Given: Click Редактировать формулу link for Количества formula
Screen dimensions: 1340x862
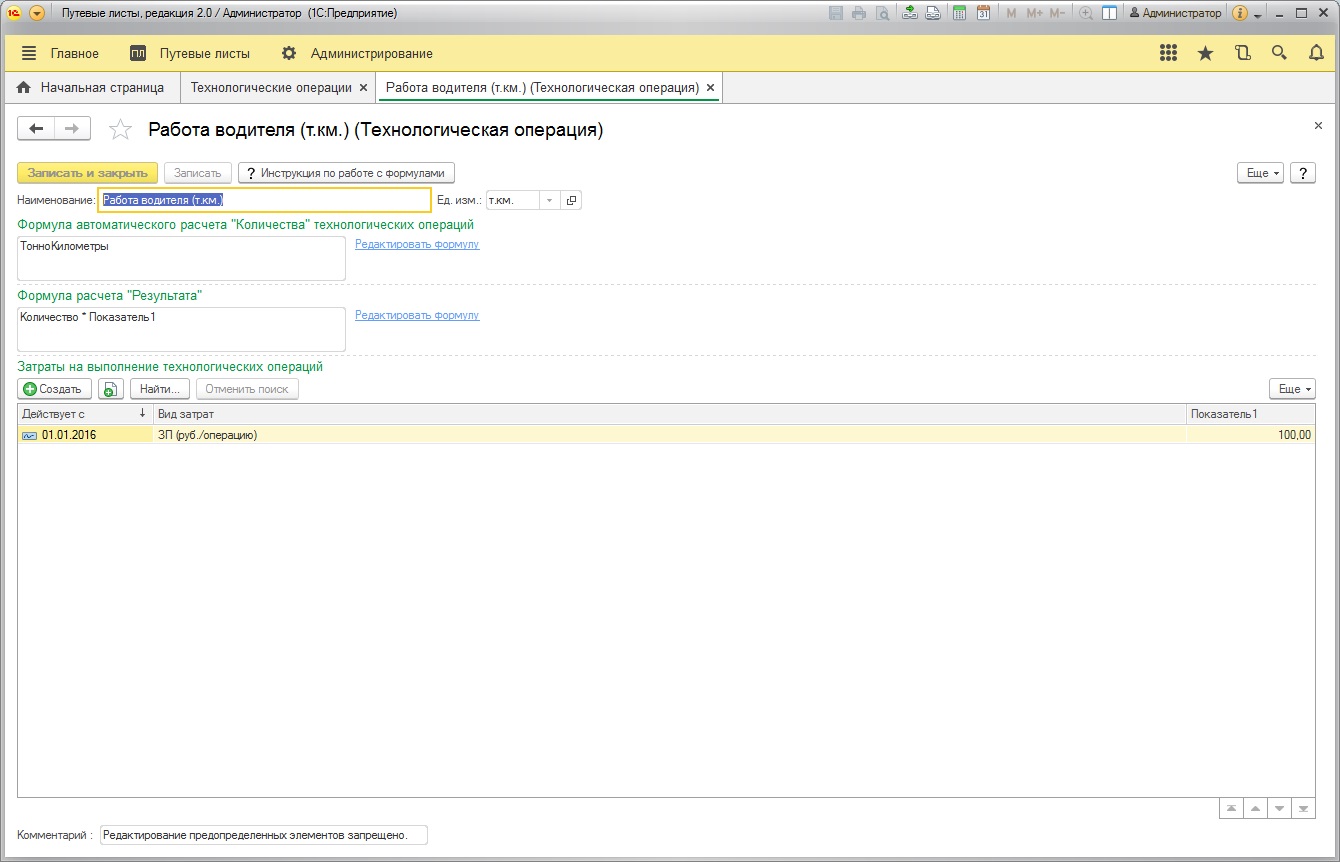Looking at the screenshot, I should pyautogui.click(x=417, y=244).
